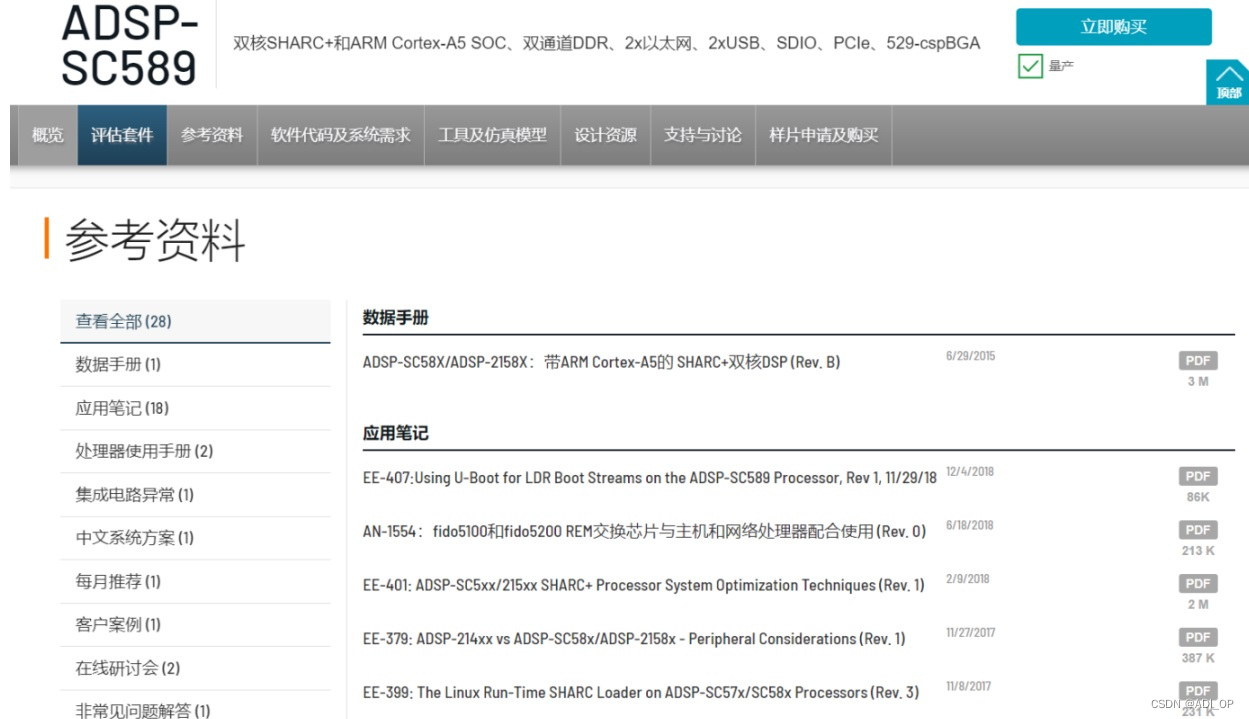1249x719 pixels.
Task: Click the 数据手册 section heading above the datasheet
Action: pos(396,318)
